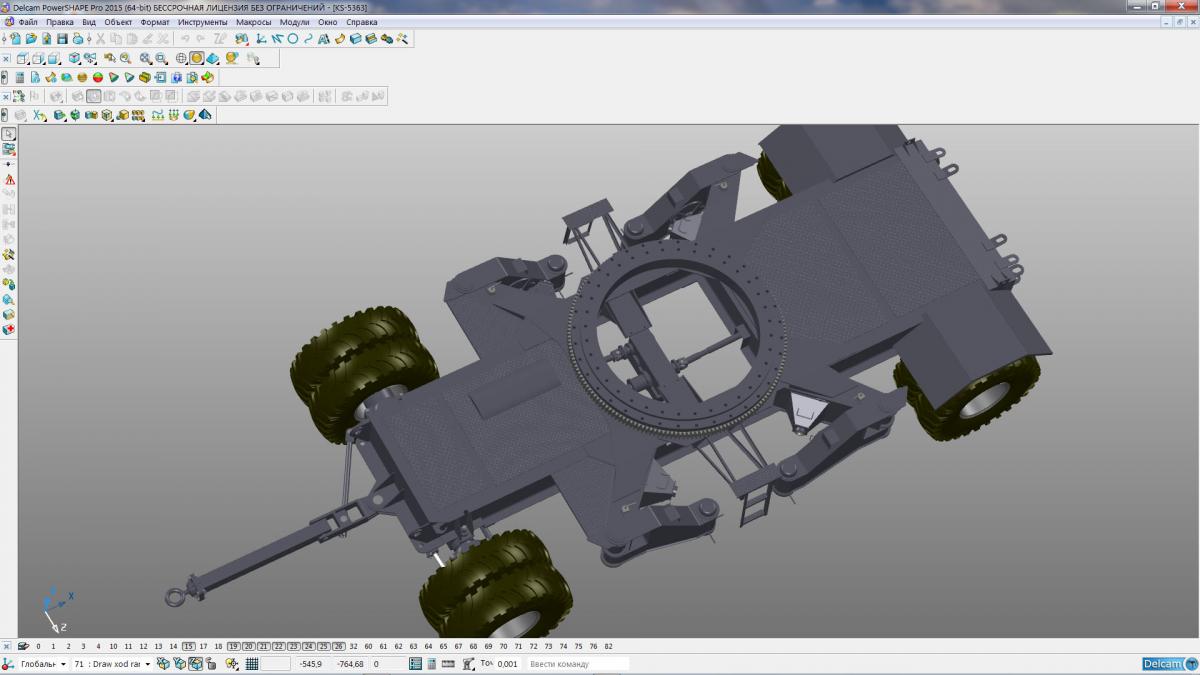The width and height of the screenshot is (1200, 675).
Task: Open the Правка menu
Action: (x=60, y=22)
